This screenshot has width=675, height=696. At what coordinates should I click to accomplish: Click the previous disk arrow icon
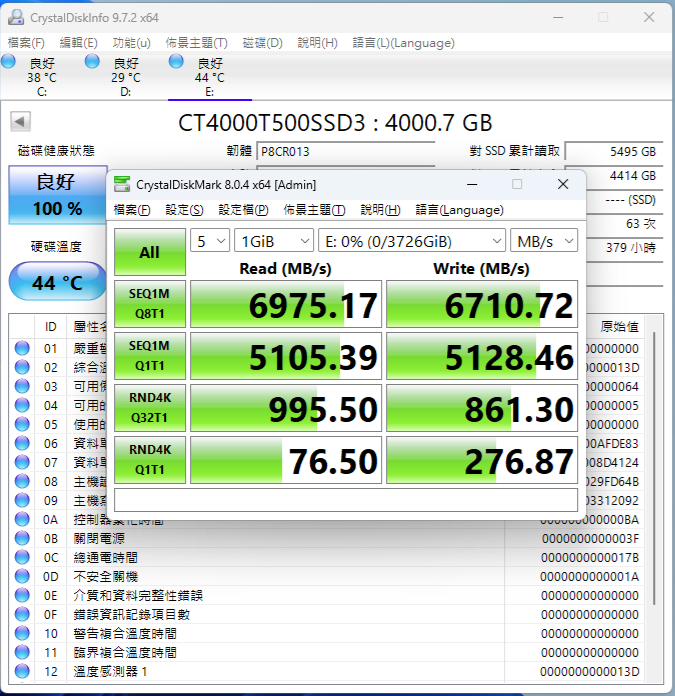pos(20,121)
